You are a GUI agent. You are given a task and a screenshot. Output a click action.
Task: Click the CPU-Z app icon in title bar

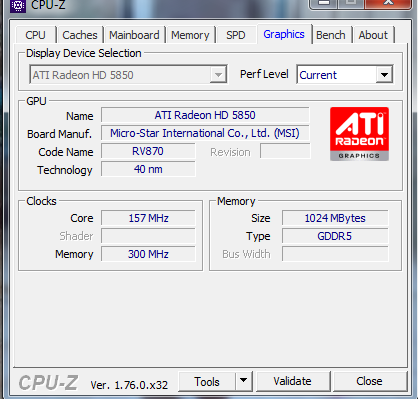click(x=17, y=6)
